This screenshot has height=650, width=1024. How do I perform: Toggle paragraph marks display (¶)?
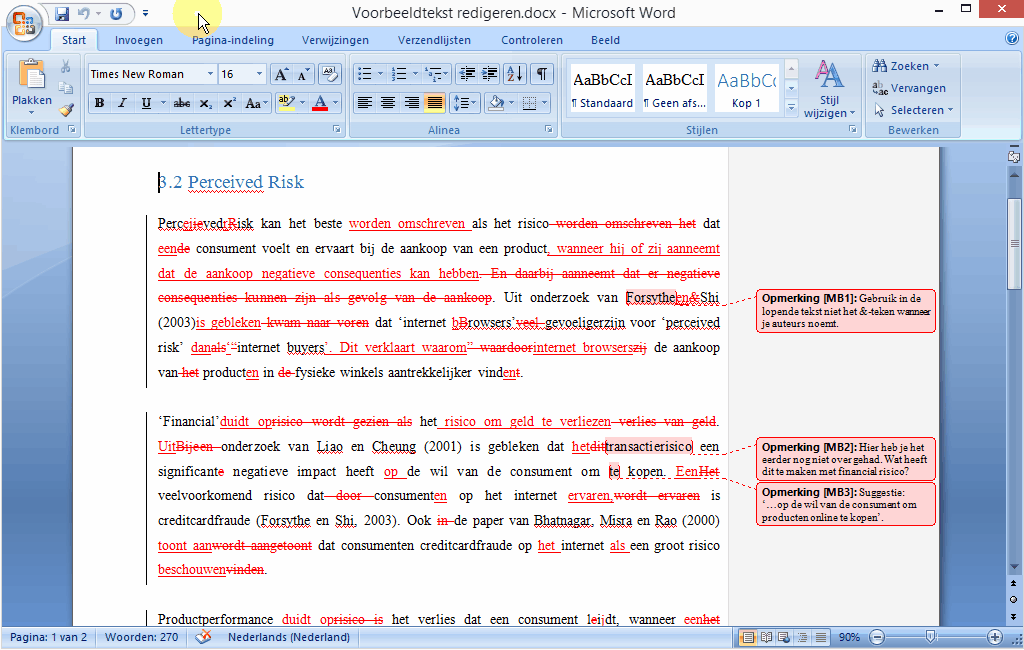click(x=541, y=74)
